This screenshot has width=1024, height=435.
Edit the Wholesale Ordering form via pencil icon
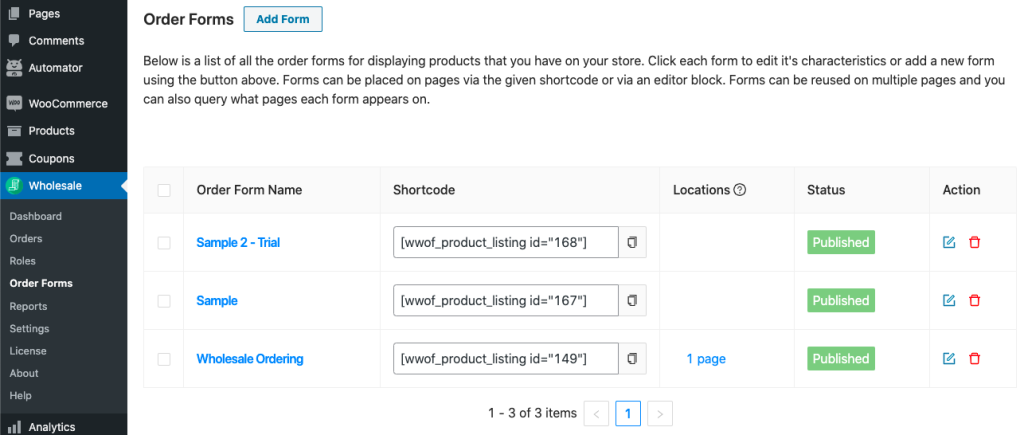pos(949,358)
